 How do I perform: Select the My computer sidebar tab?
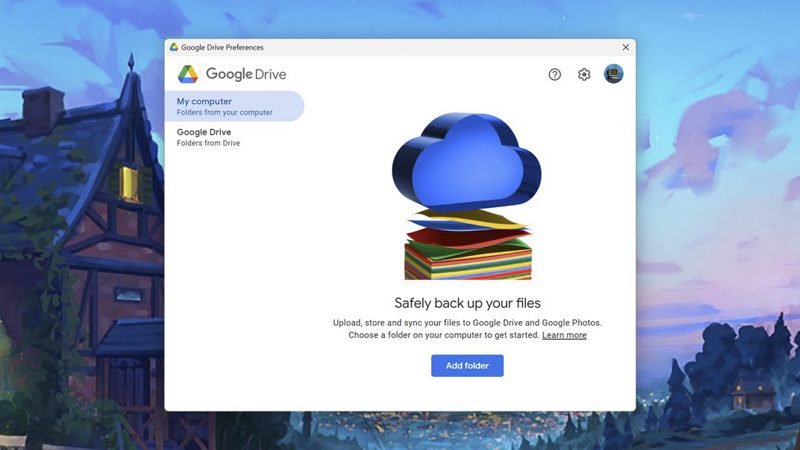(x=235, y=106)
